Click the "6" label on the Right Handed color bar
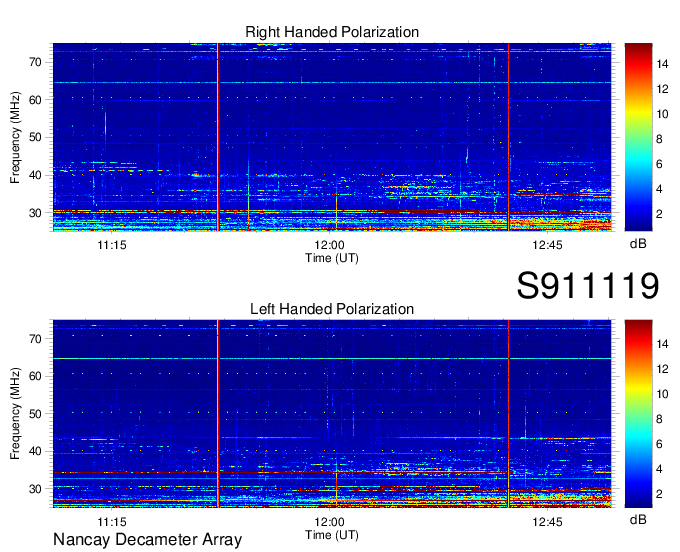This screenshot has width=680, height=552. [x=659, y=164]
